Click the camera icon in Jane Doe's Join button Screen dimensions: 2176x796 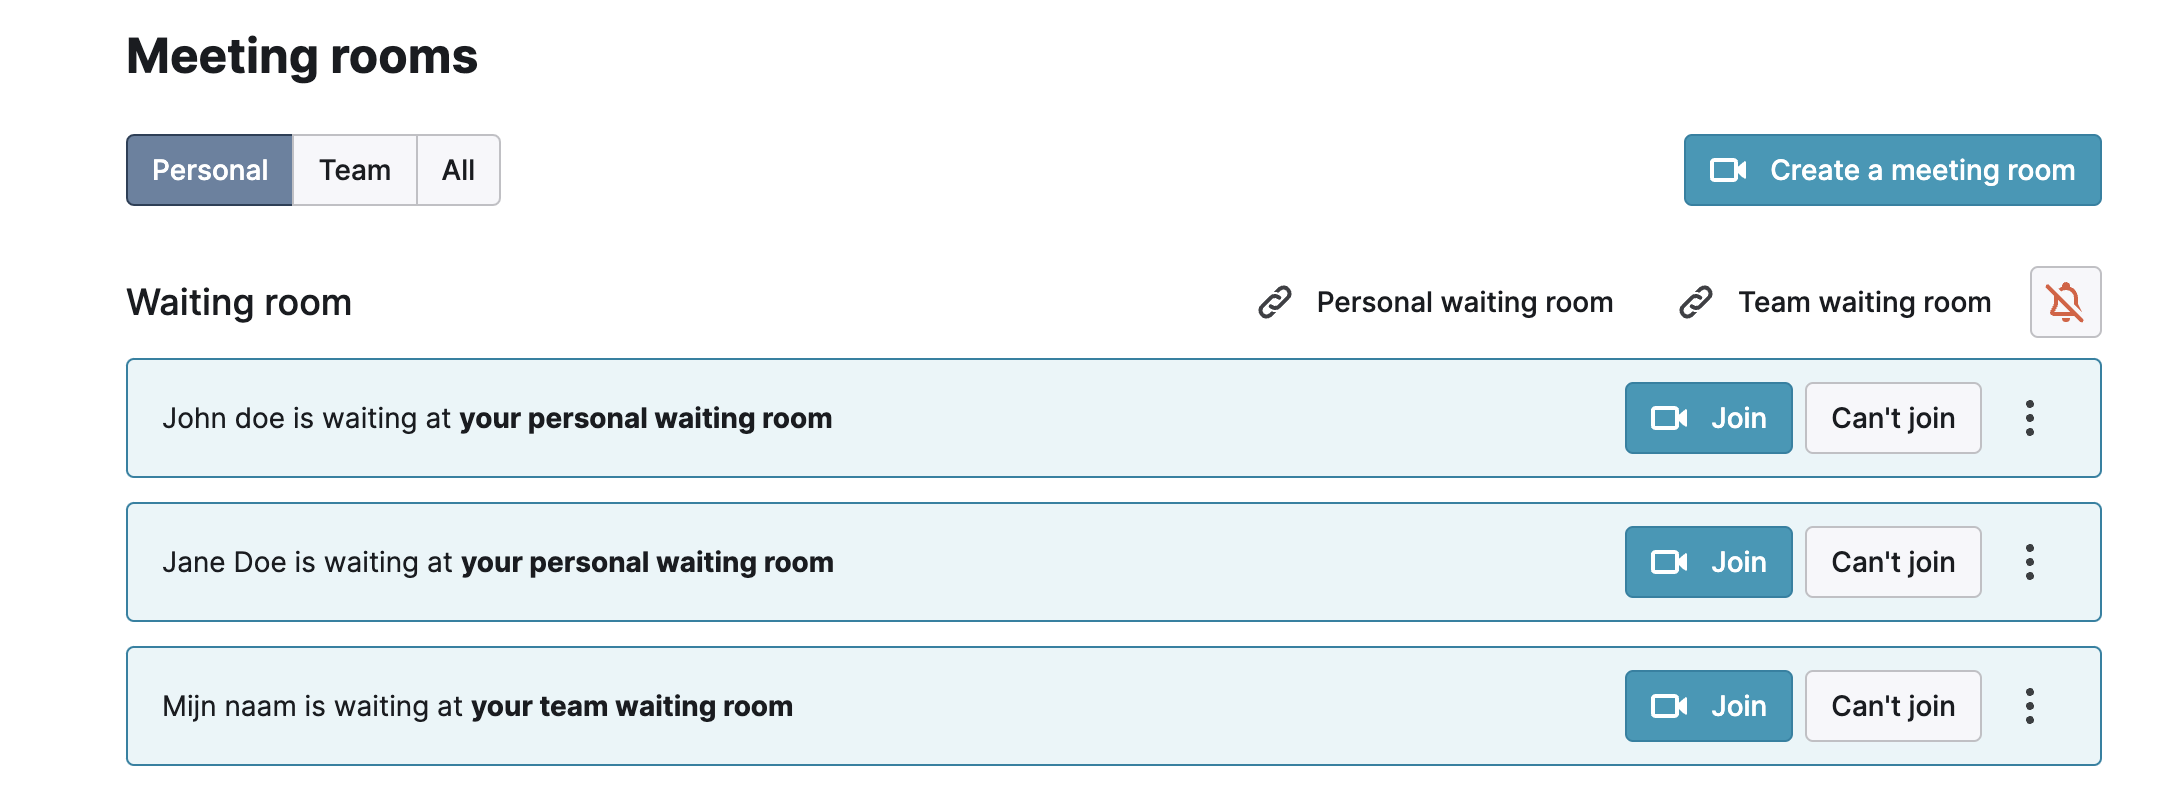pyautogui.click(x=1669, y=562)
